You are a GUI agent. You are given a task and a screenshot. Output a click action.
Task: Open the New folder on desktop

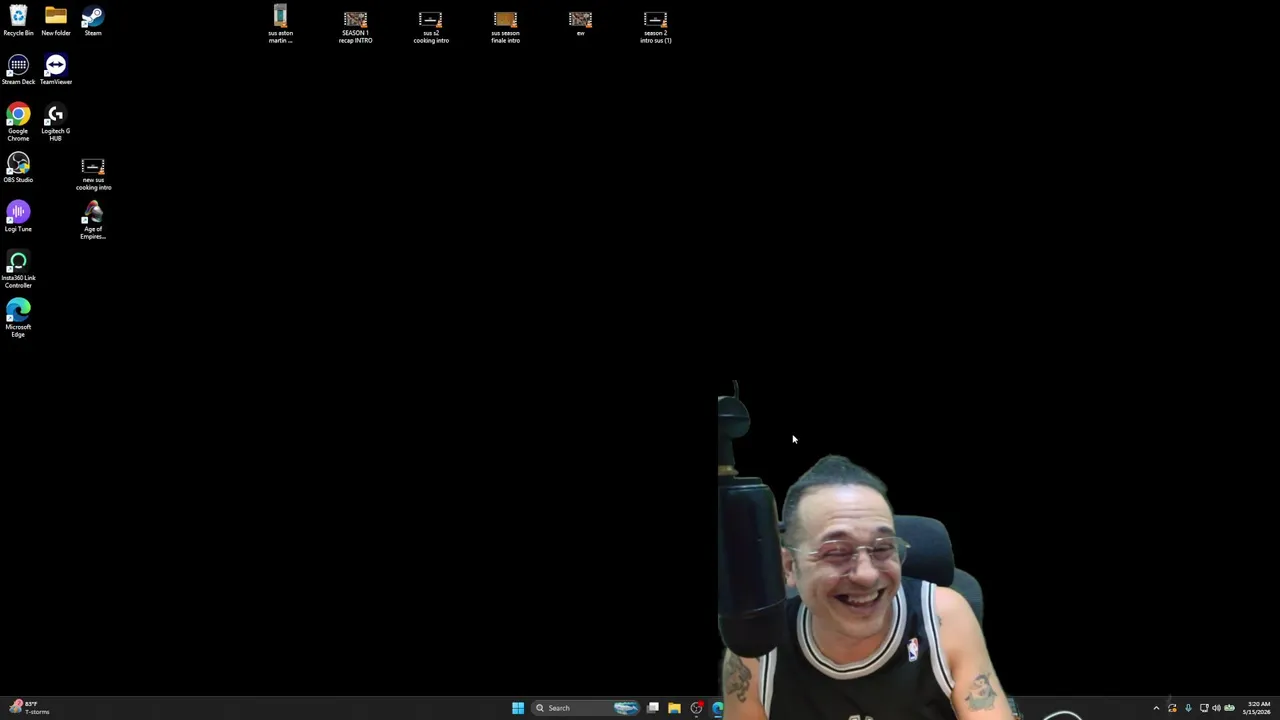point(56,21)
